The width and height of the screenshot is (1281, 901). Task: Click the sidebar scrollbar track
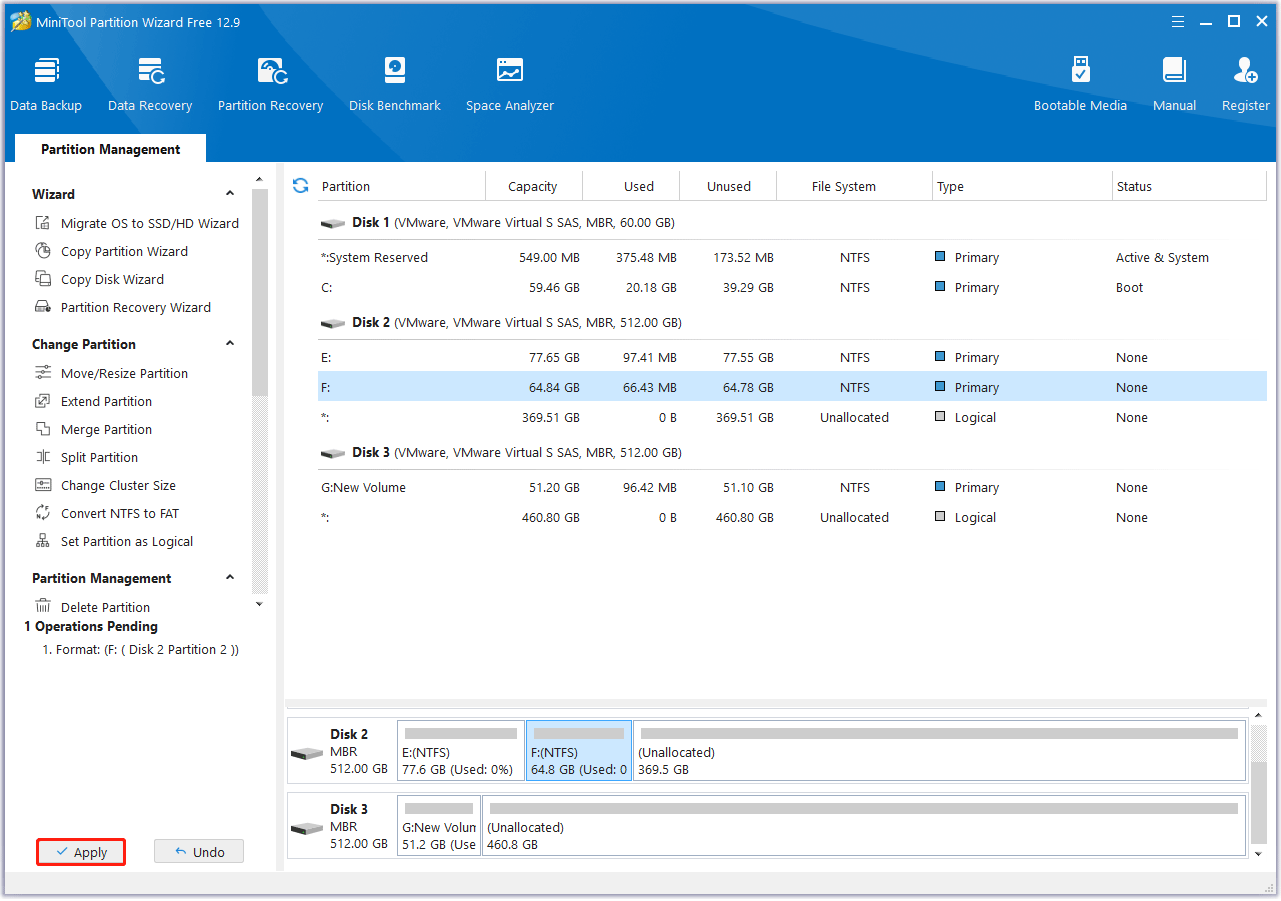(260, 495)
